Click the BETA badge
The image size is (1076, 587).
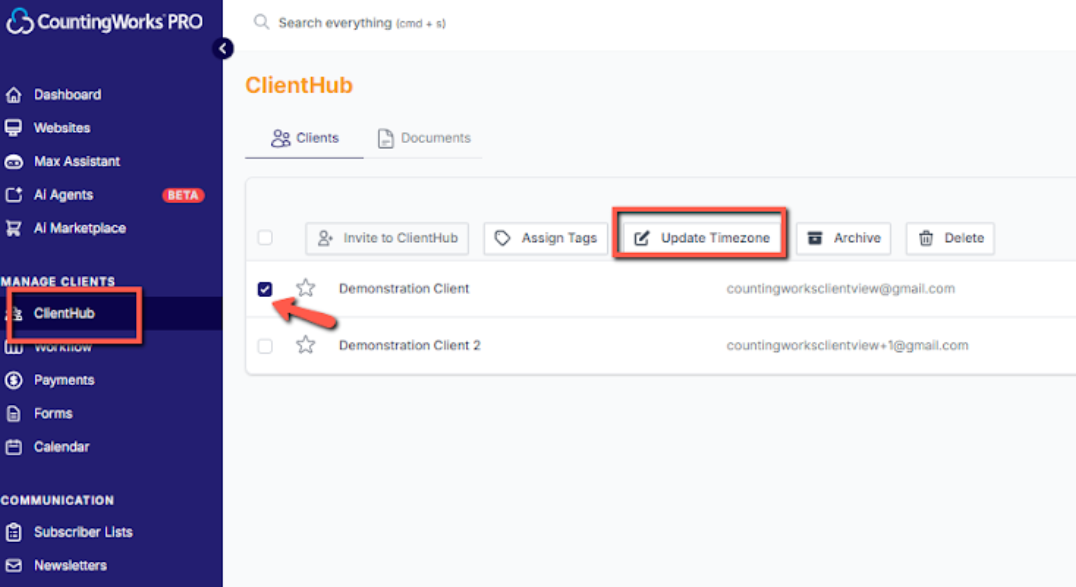tap(183, 195)
